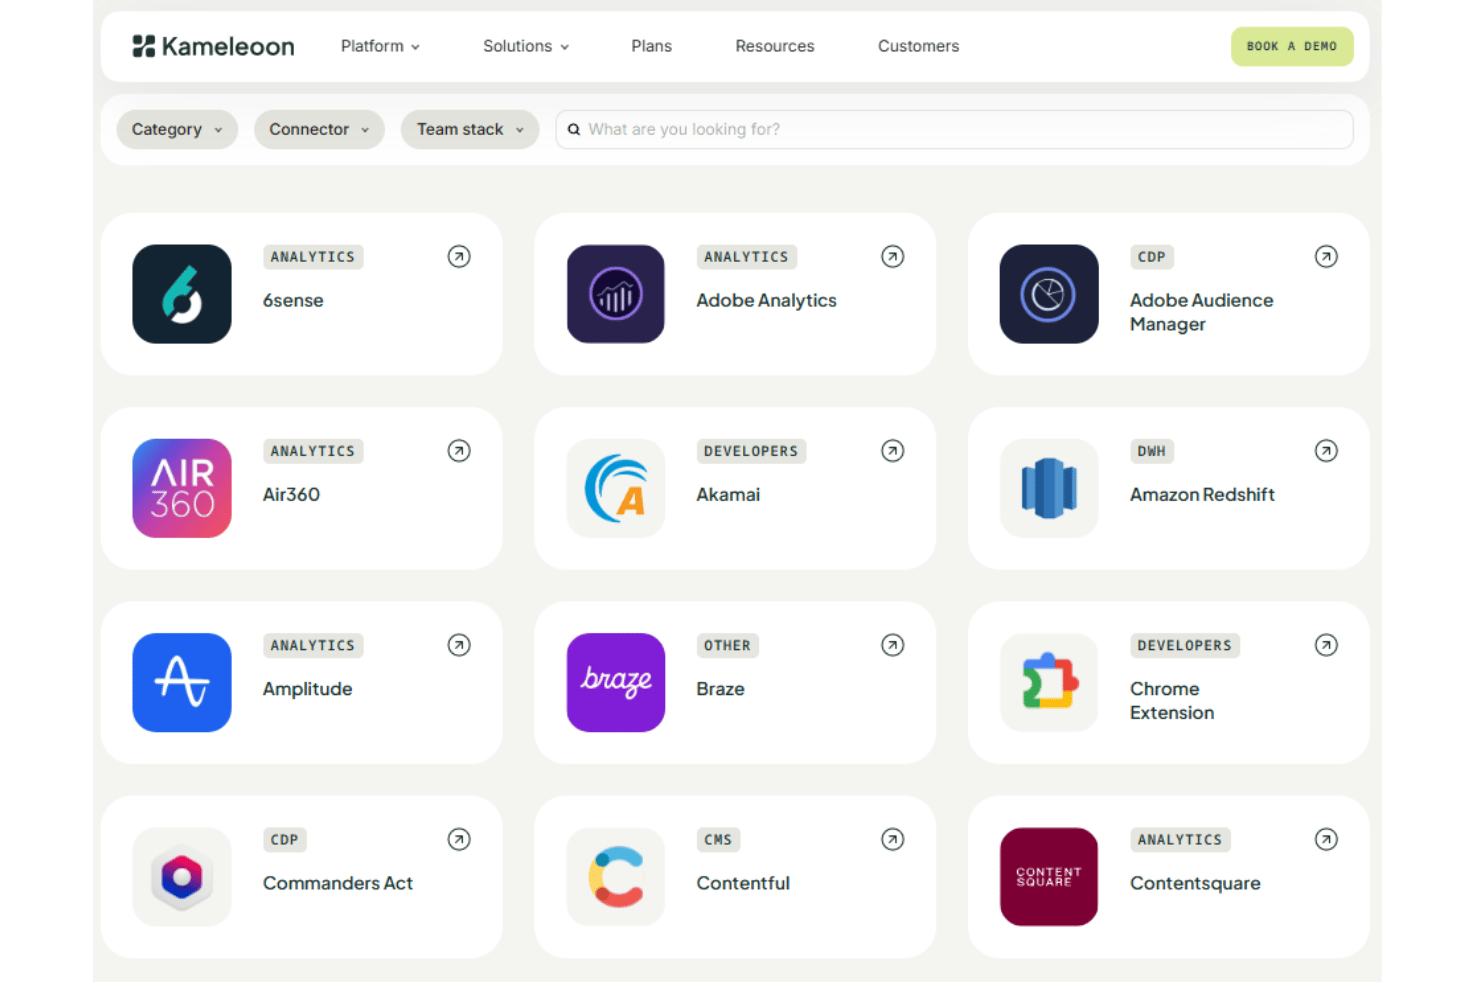Click the CDP tag on Adobe Audience Manager

1152,257
